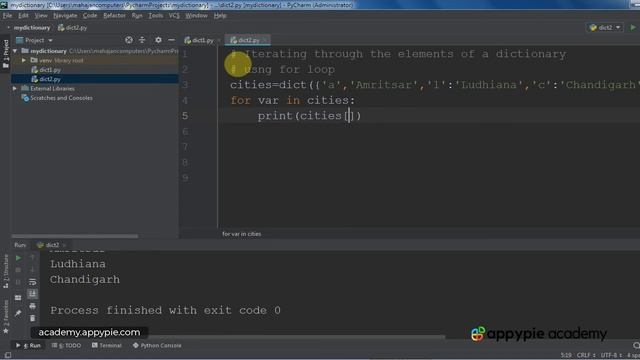
Task: Close dict2 tab in Run panel
Action: tap(64, 245)
